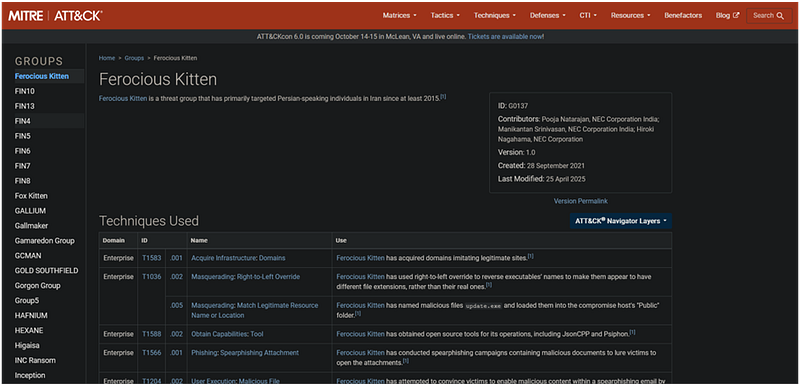Open GALLIUM group page
800x386 pixels.
click(31, 211)
